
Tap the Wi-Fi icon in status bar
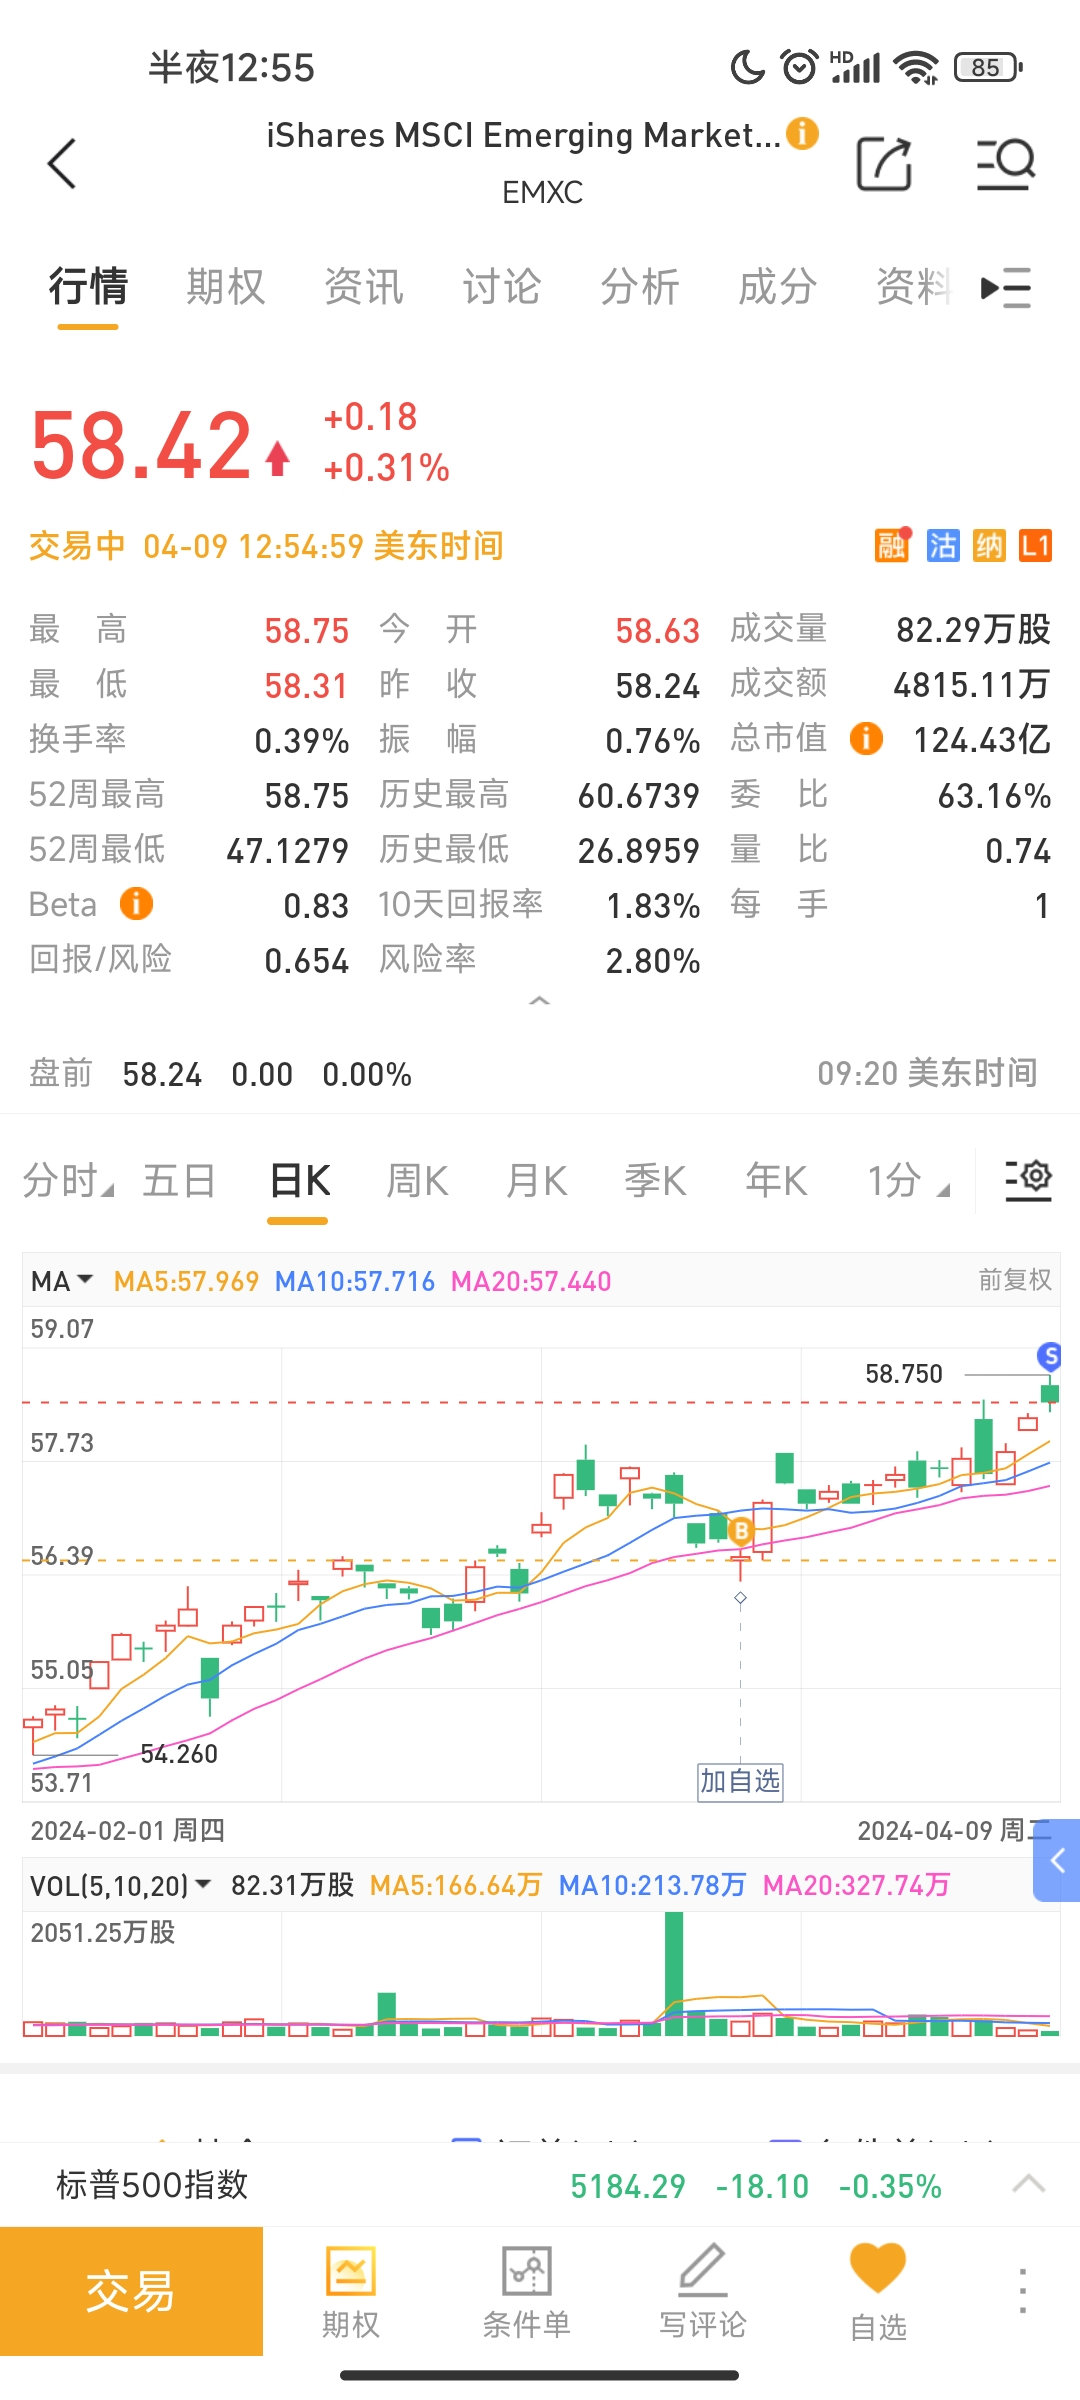pos(916,67)
